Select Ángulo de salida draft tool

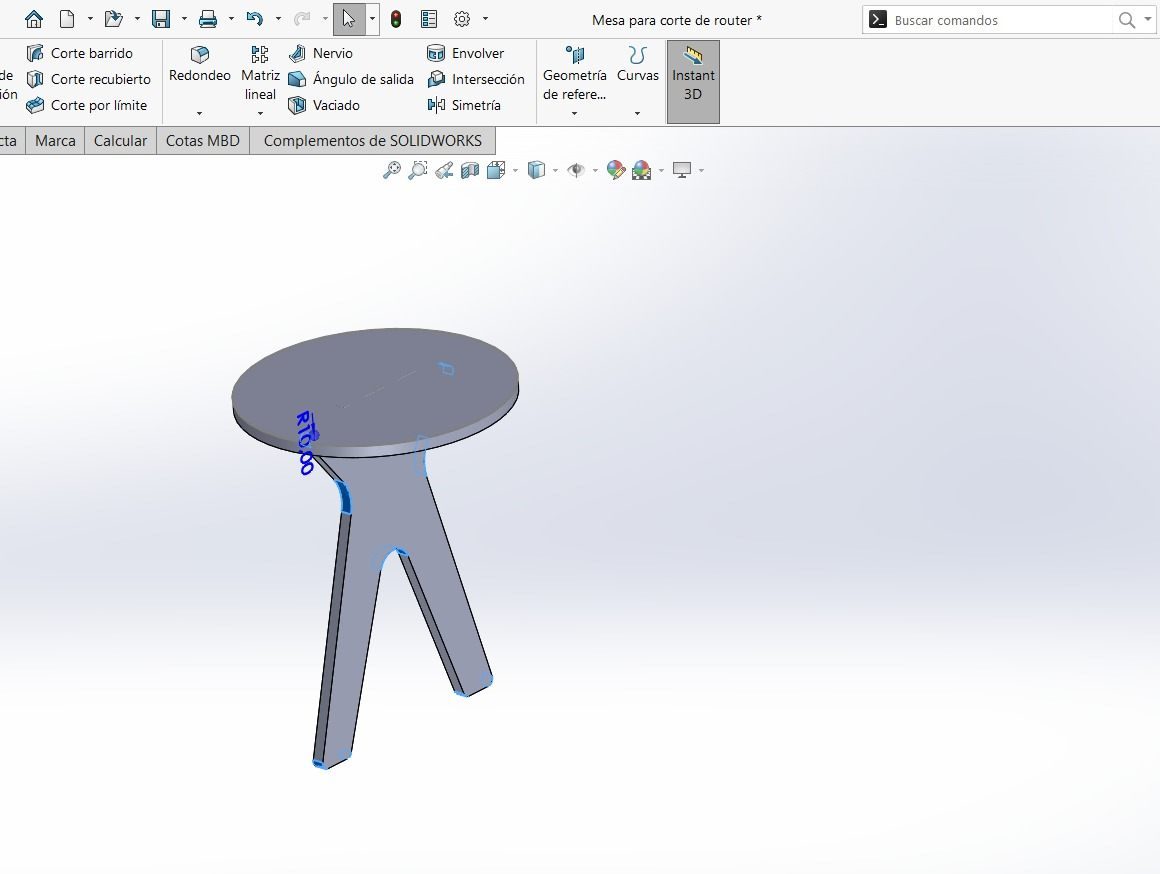click(x=351, y=79)
